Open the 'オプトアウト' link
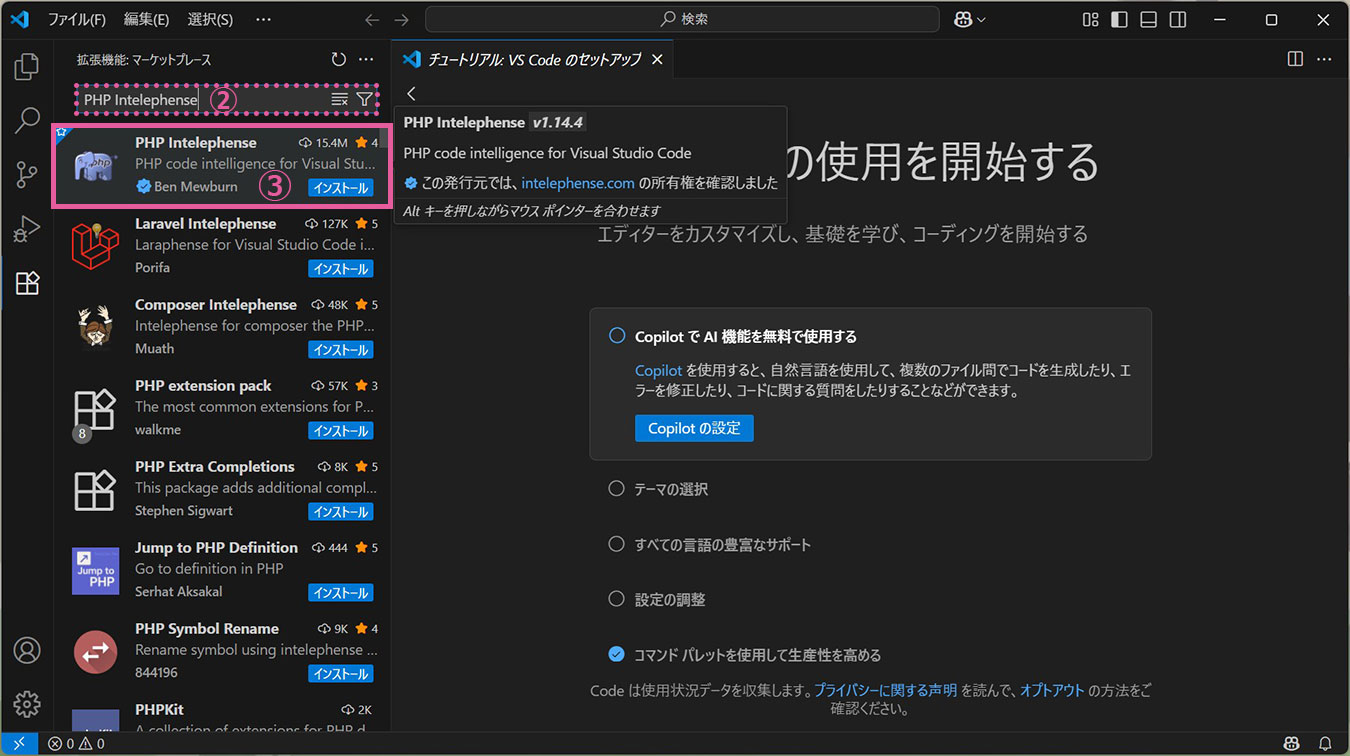 1052,690
